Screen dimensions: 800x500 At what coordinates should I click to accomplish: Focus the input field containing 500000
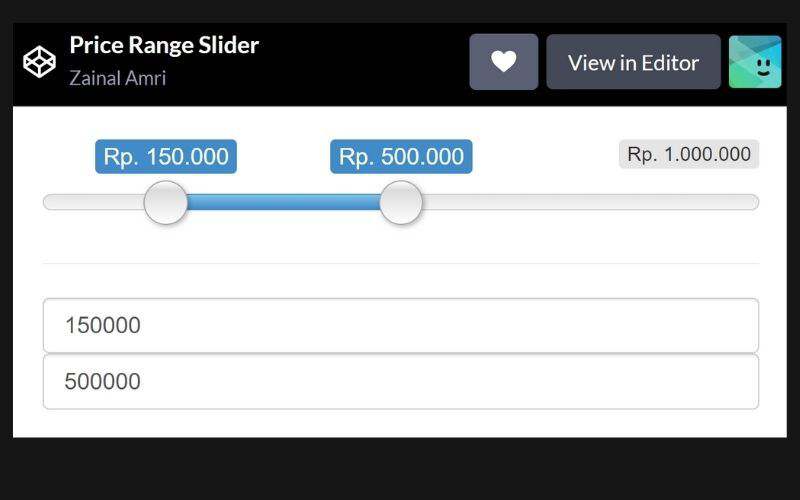point(400,382)
